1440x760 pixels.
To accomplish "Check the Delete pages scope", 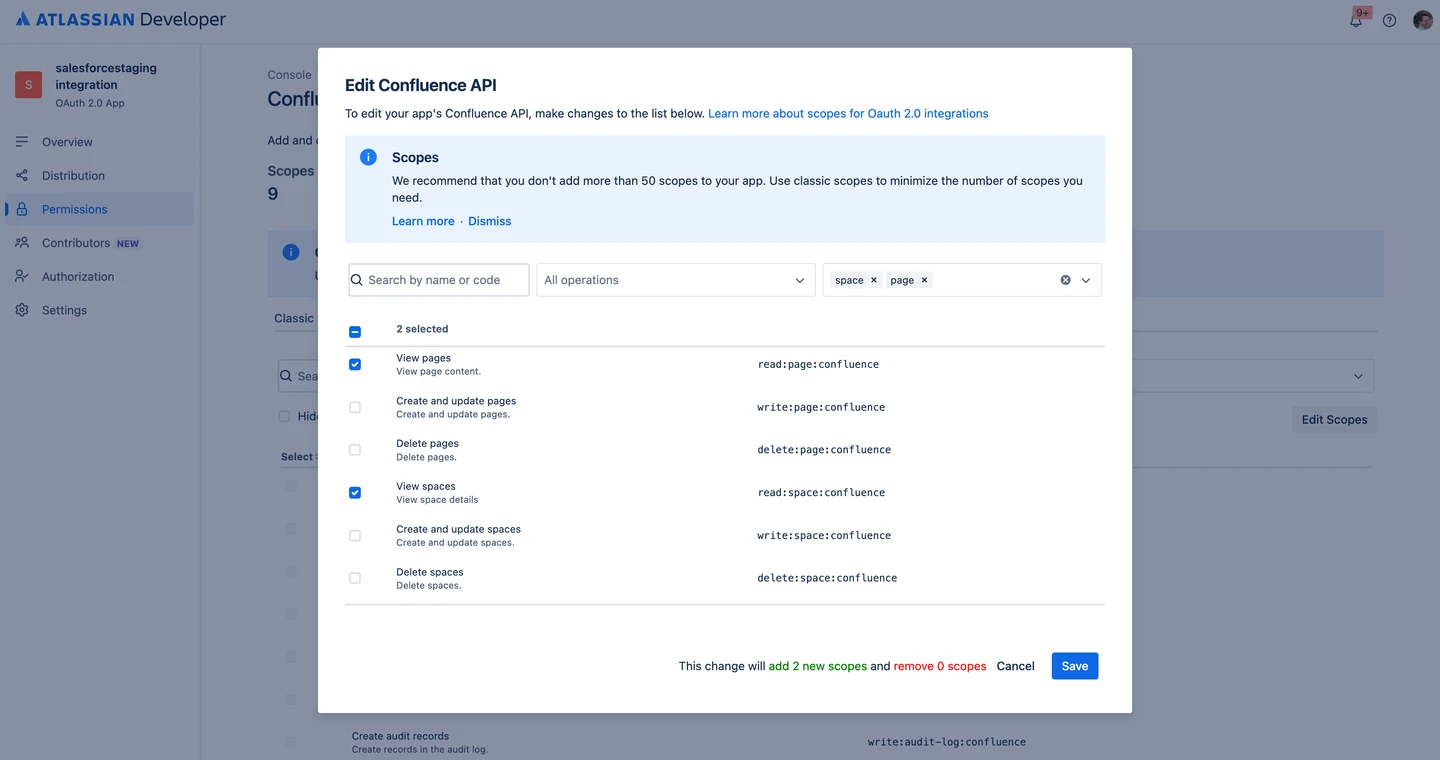I will 355,450.
